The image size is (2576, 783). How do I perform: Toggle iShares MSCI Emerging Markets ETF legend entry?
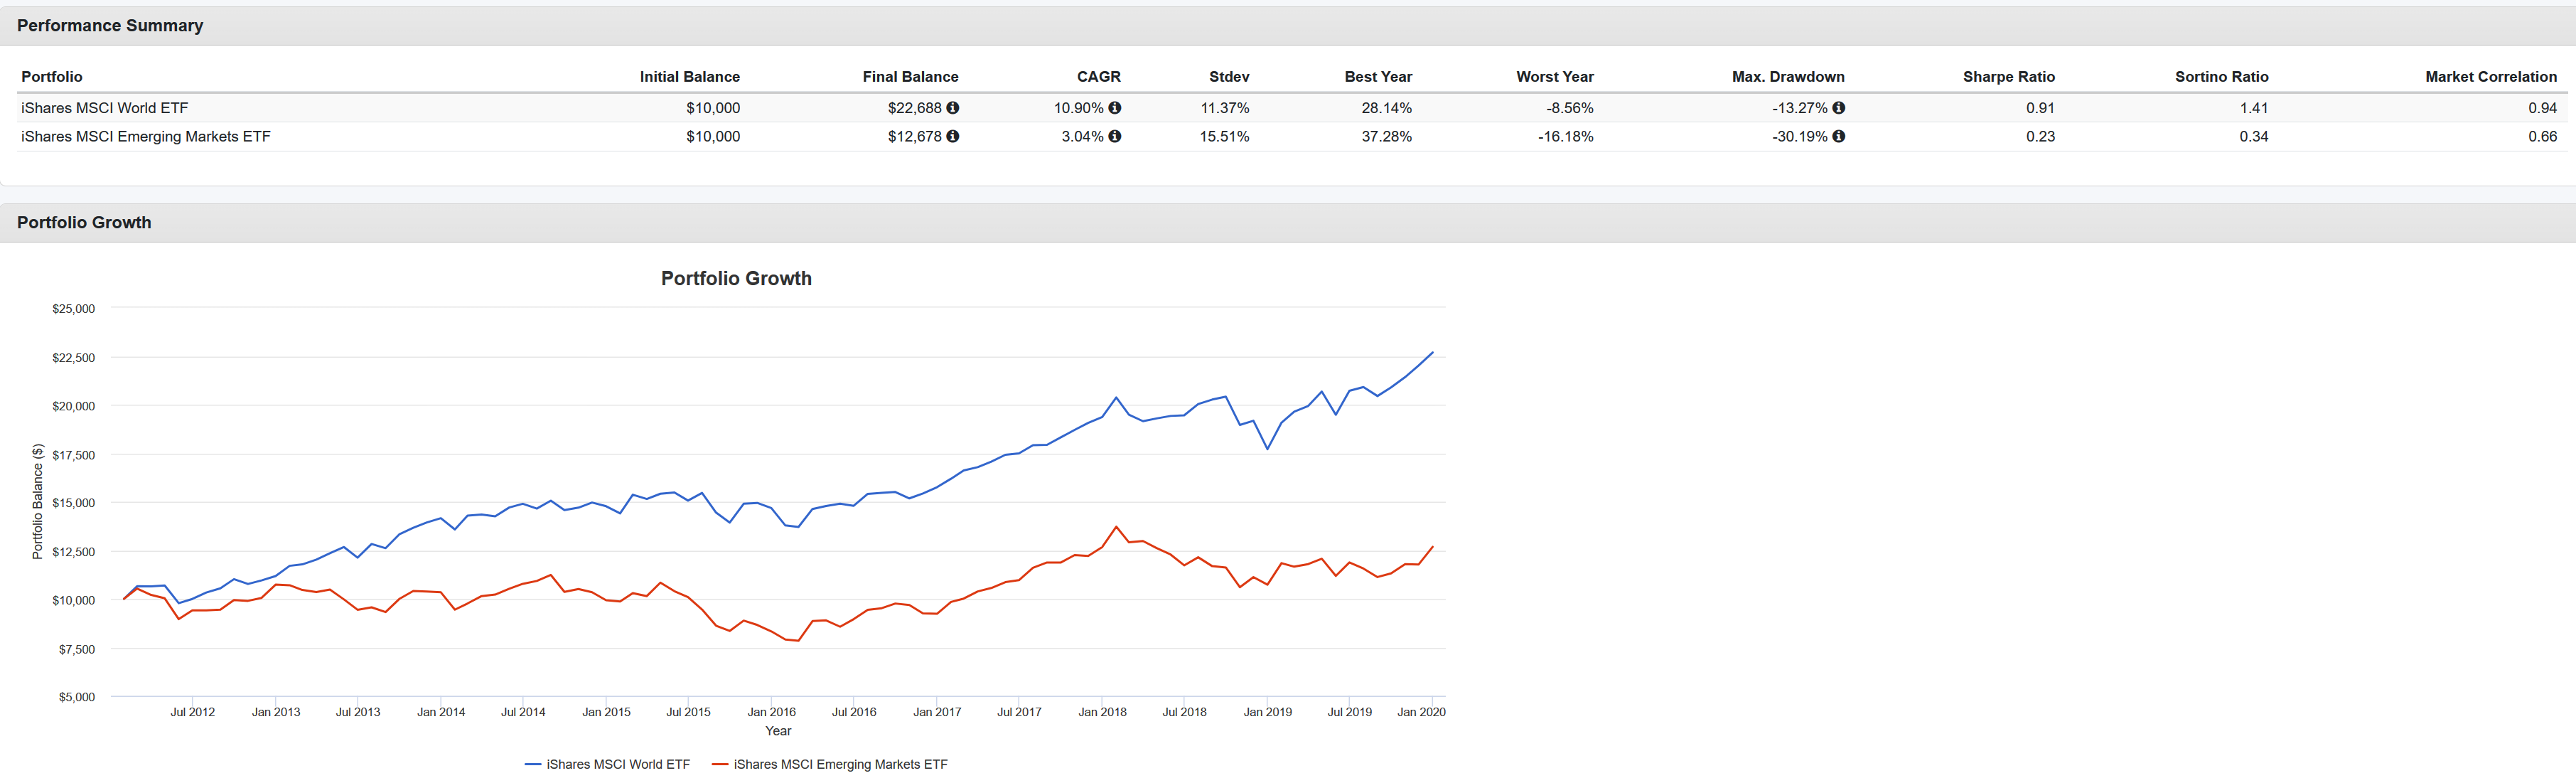click(x=839, y=764)
